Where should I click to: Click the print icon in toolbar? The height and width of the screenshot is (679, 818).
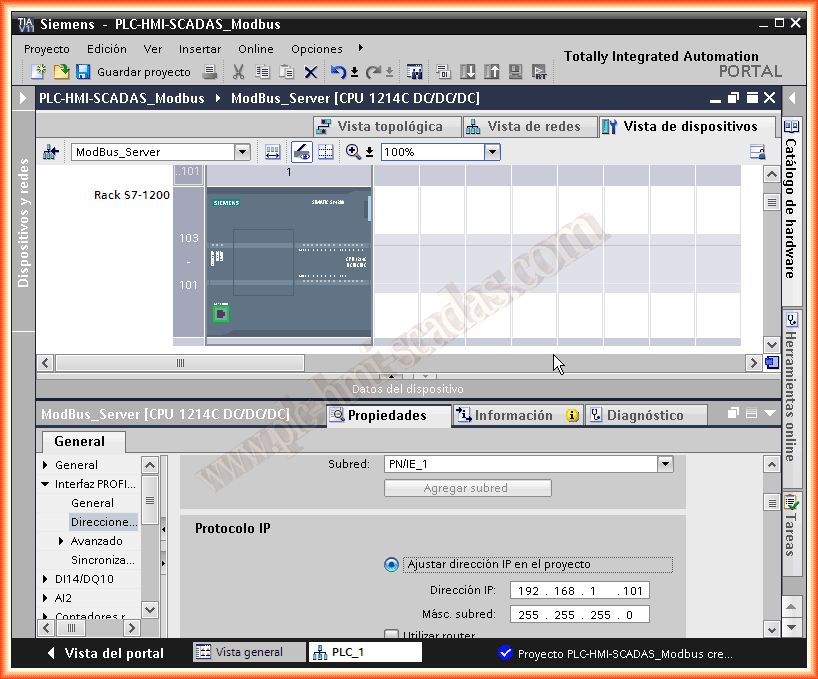point(210,72)
